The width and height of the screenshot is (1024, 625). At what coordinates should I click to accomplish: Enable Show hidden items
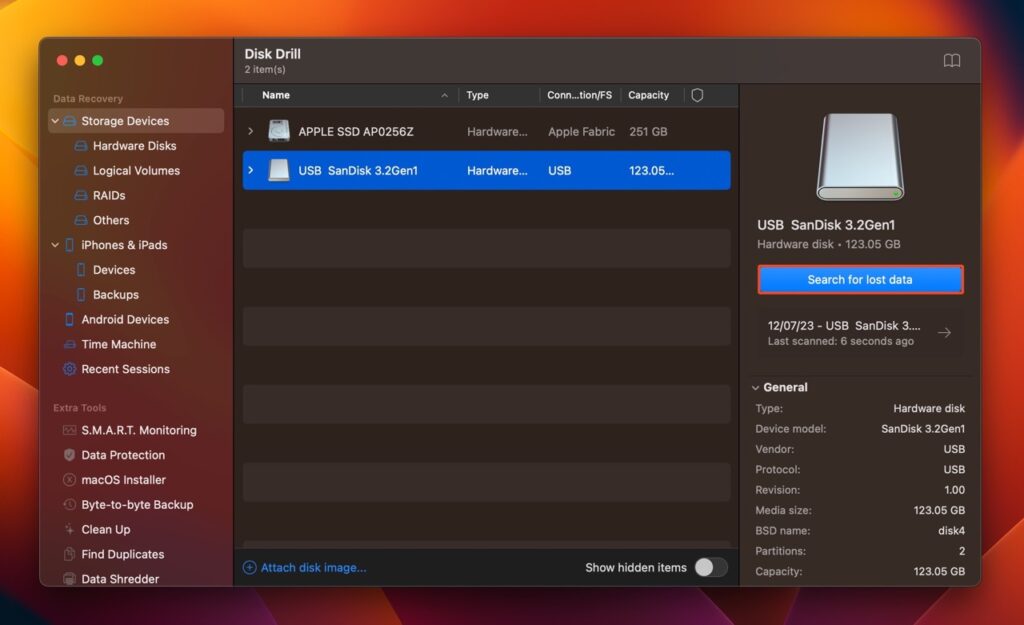tap(712, 567)
